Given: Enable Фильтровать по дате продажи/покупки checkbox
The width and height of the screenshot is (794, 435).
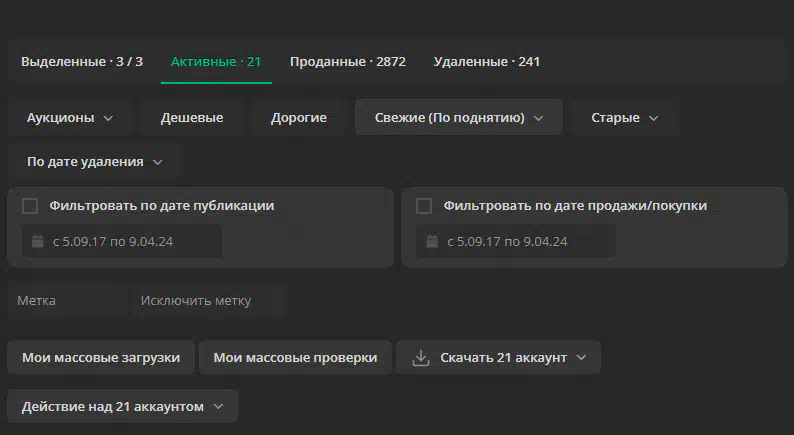Looking at the screenshot, I should tap(424, 206).
